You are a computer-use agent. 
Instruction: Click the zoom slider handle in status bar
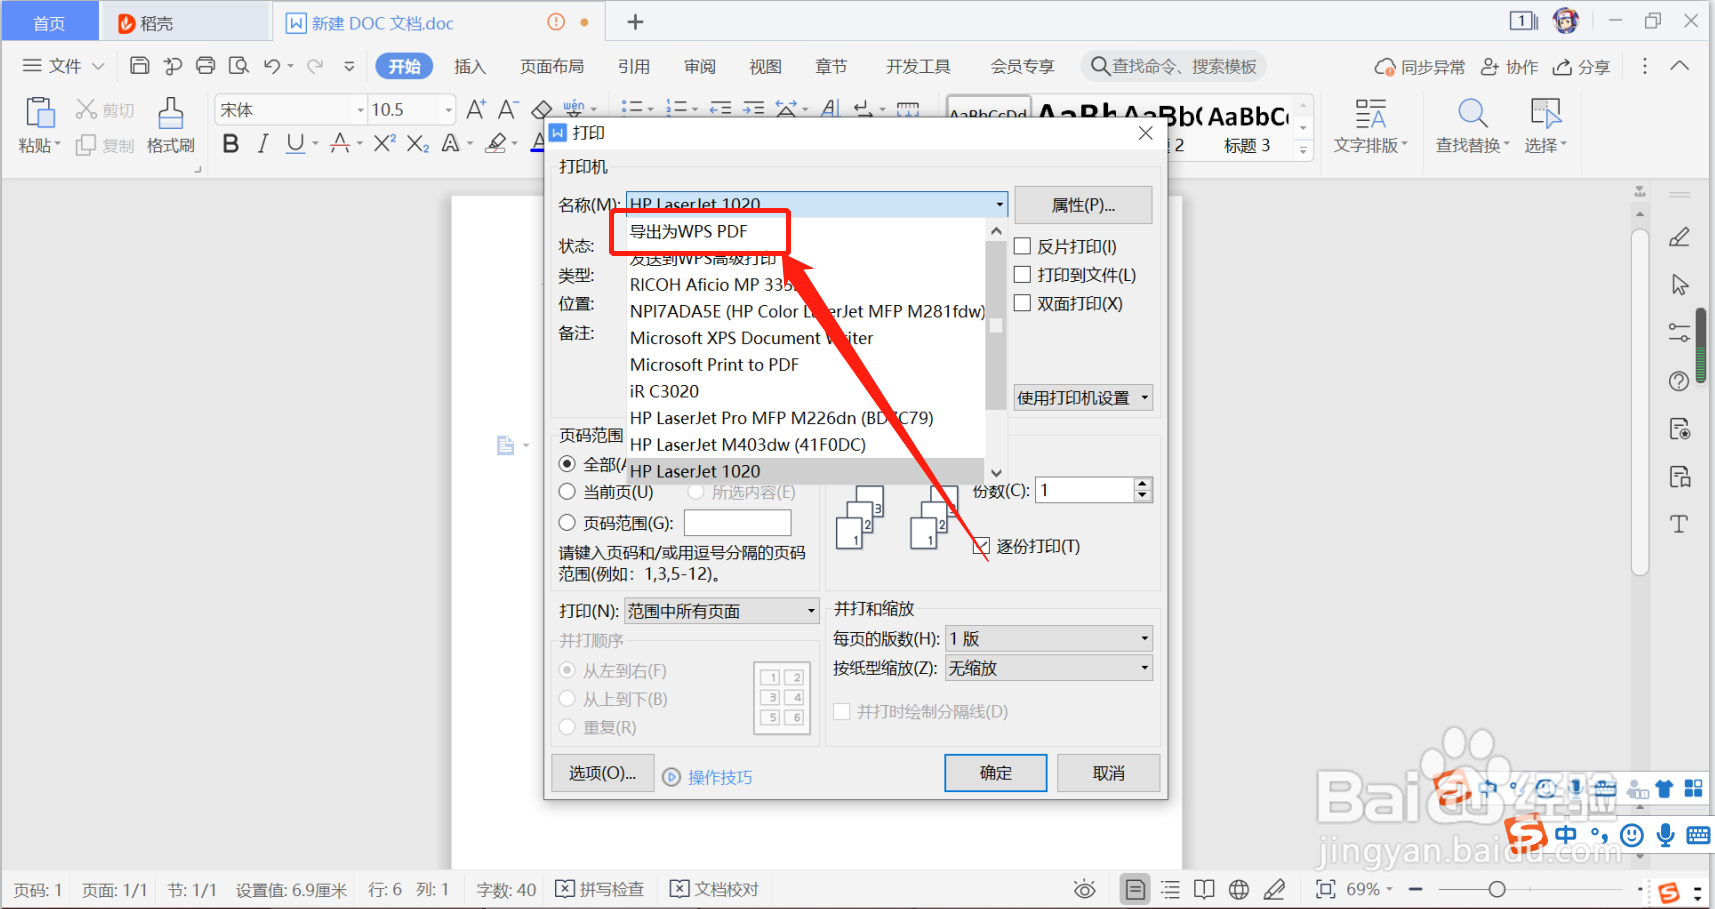point(1496,889)
